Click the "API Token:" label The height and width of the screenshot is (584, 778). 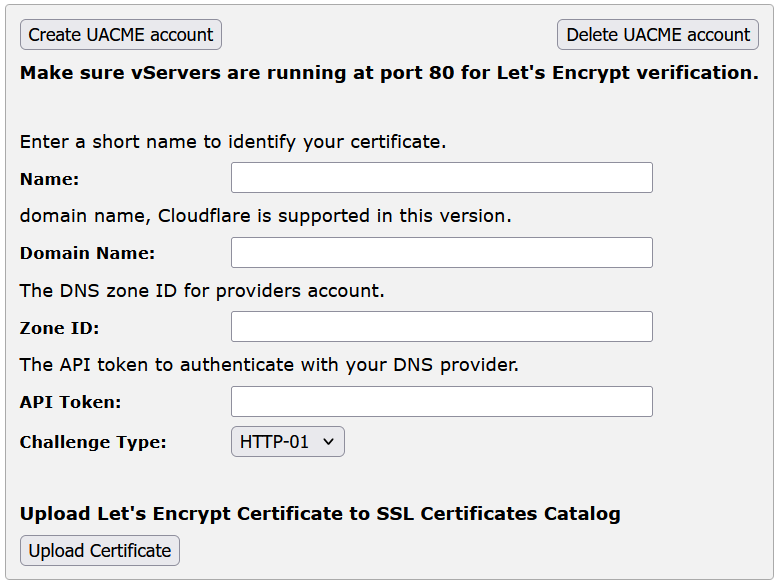tap(70, 402)
